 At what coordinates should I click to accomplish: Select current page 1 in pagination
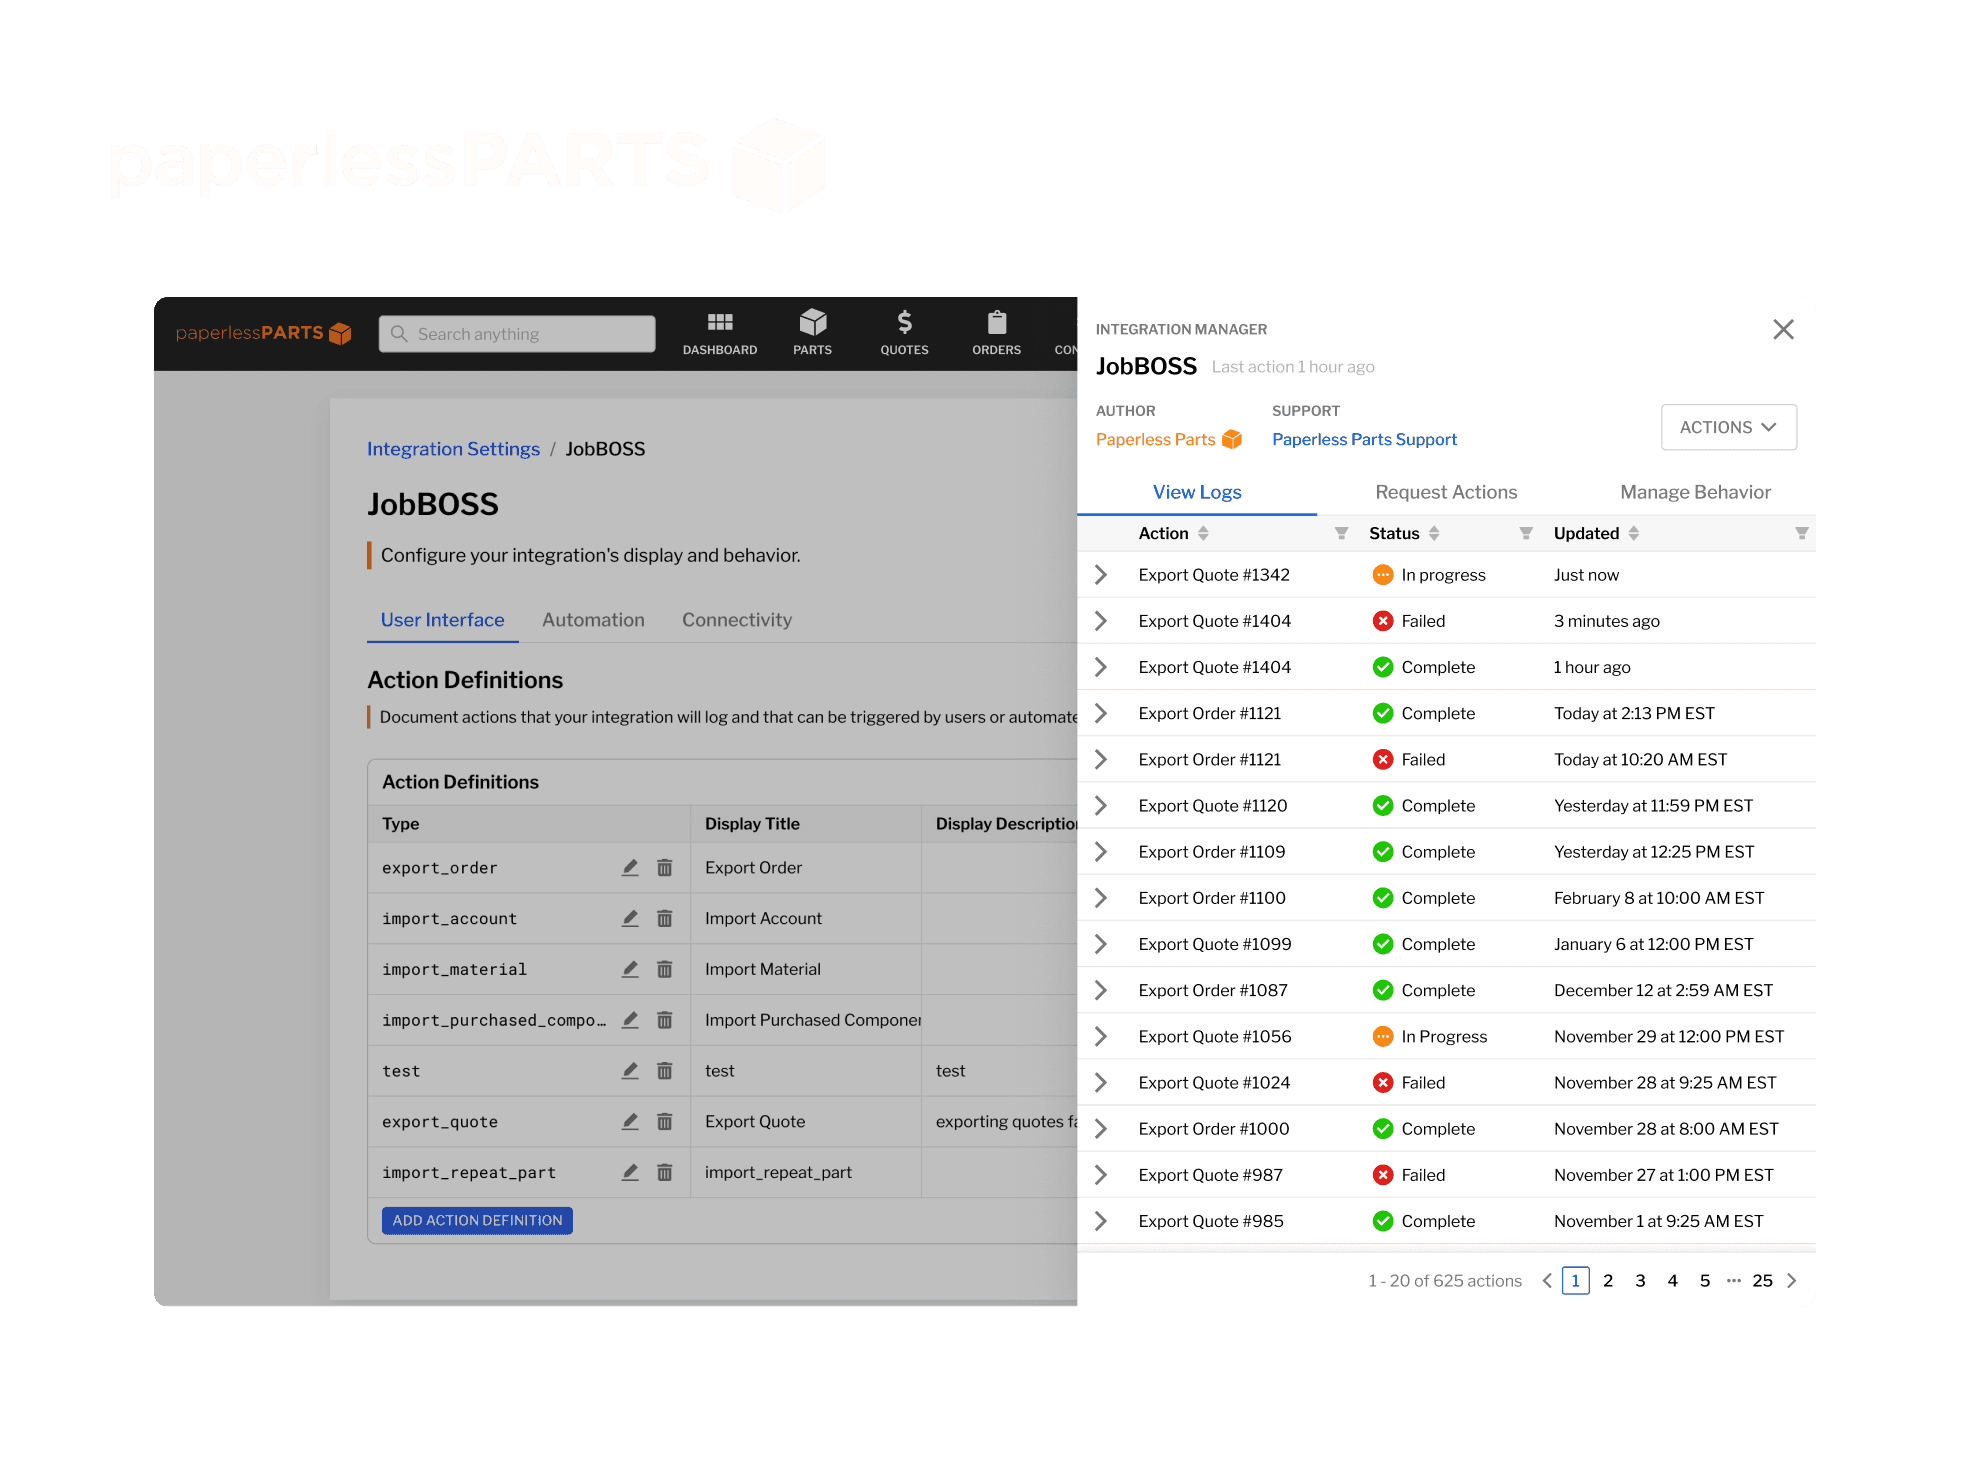pos(1576,1281)
